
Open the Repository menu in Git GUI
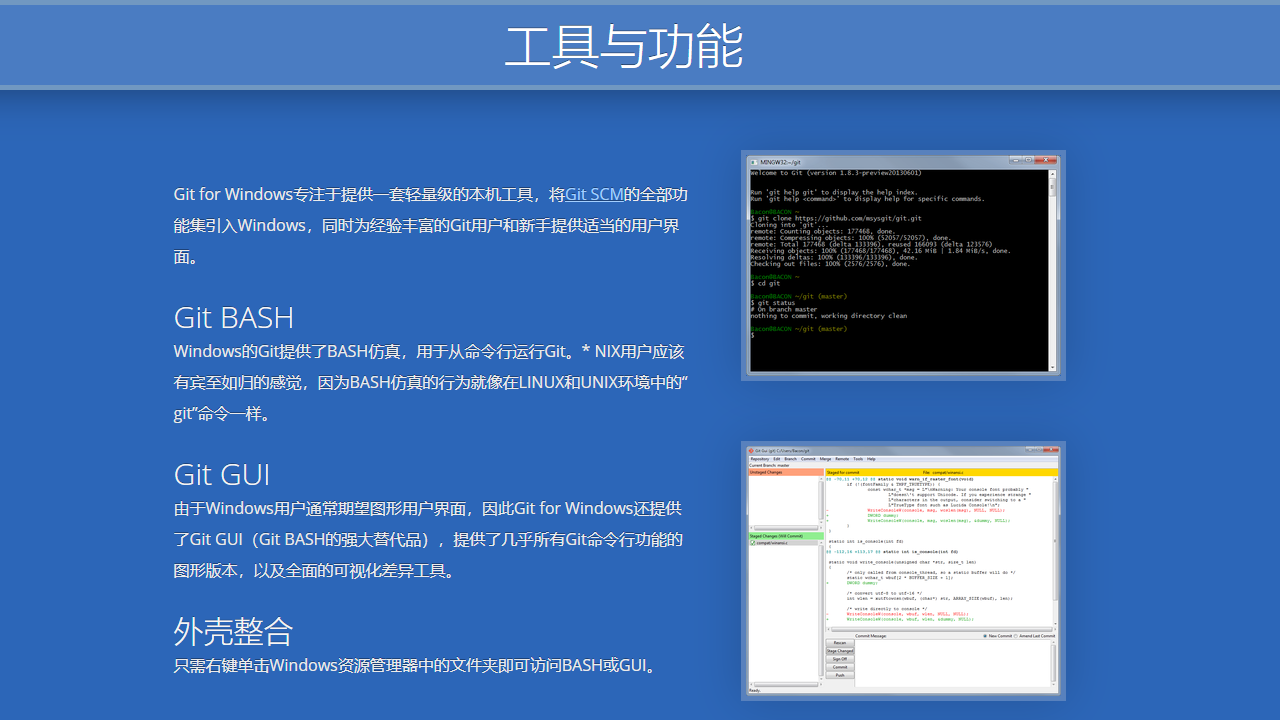760,459
